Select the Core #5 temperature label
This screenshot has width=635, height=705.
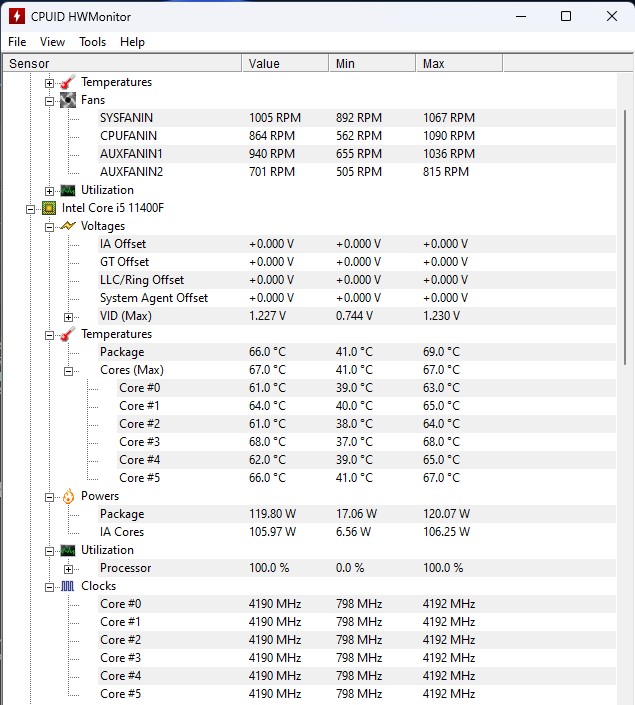(139, 477)
